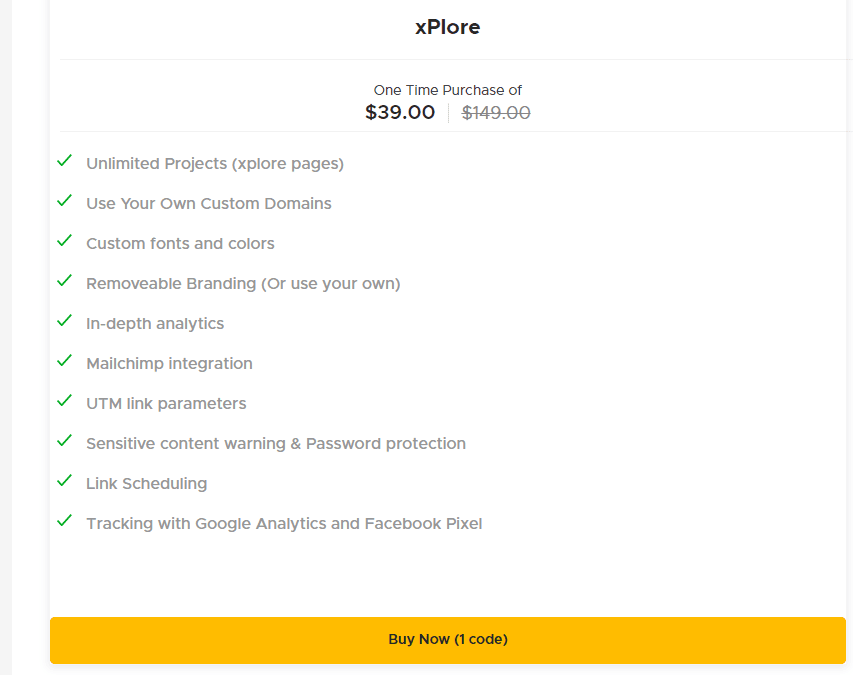This screenshot has height=675, width=853.
Task: Select the $39.00 price text
Action: tap(400, 112)
